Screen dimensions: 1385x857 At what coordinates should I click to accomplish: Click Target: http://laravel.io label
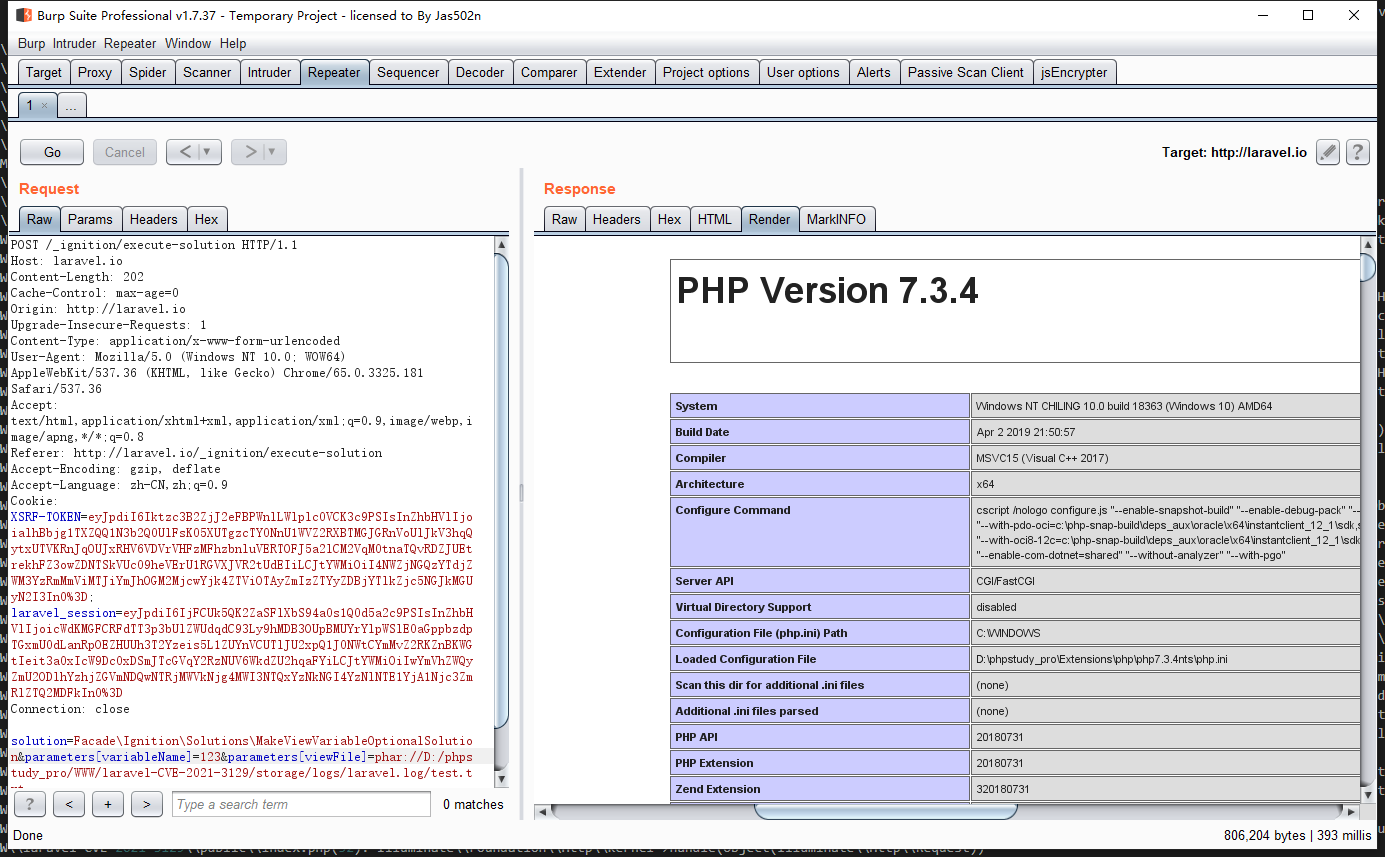coord(1234,153)
